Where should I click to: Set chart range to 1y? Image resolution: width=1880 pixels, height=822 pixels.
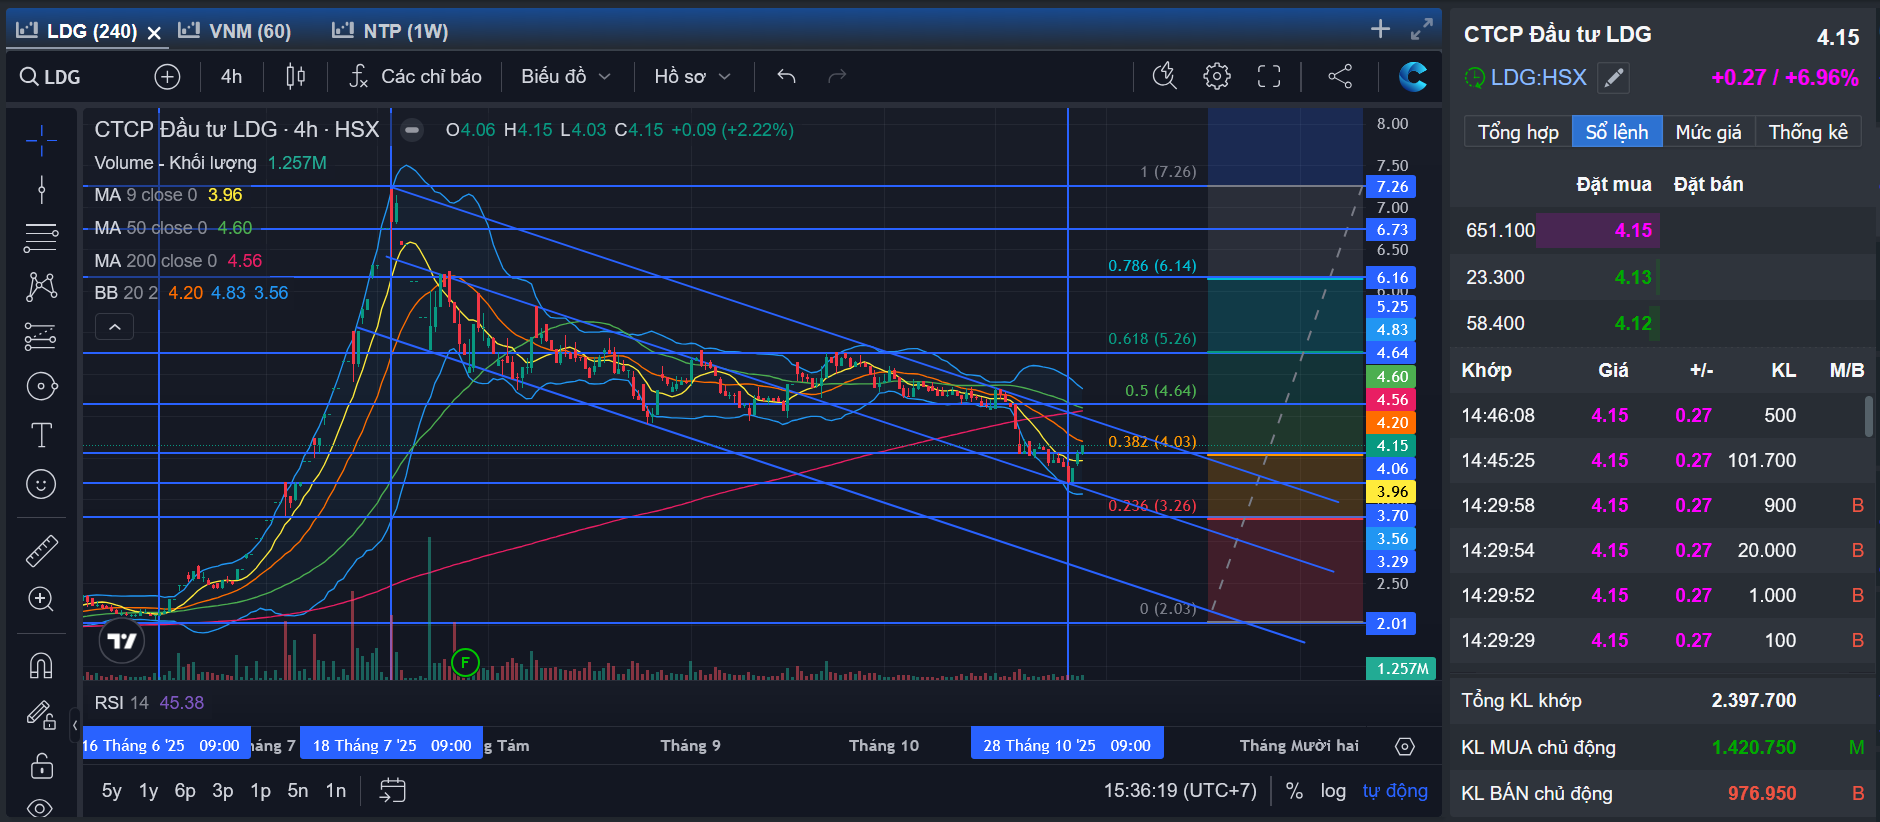pyautogui.click(x=148, y=791)
